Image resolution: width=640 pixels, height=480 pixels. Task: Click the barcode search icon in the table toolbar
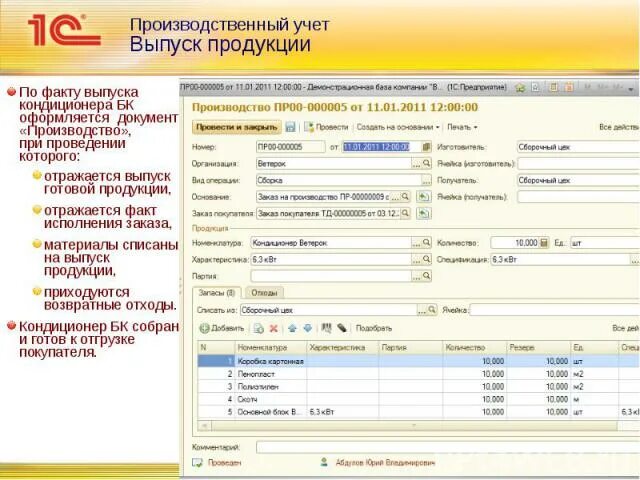point(326,328)
